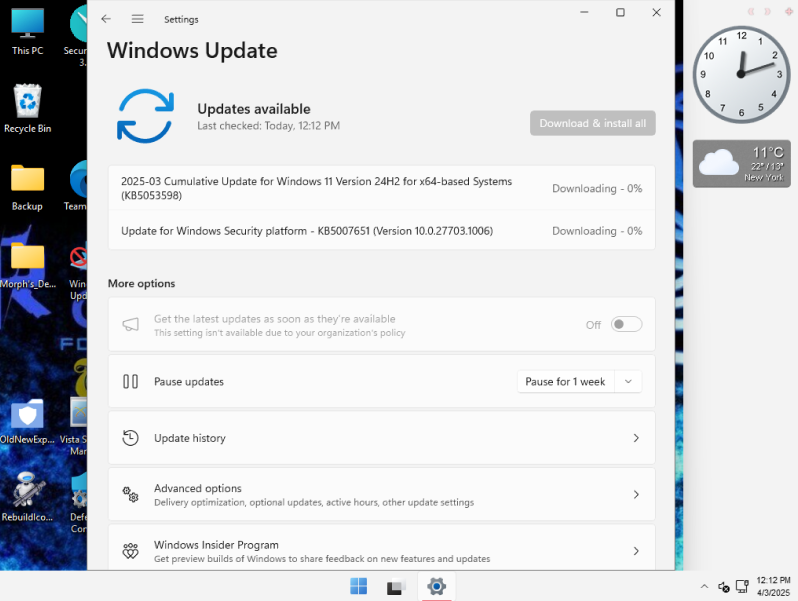Expand Advanced options via its chevron
Viewport: 798px width, 601px height.
[636, 494]
